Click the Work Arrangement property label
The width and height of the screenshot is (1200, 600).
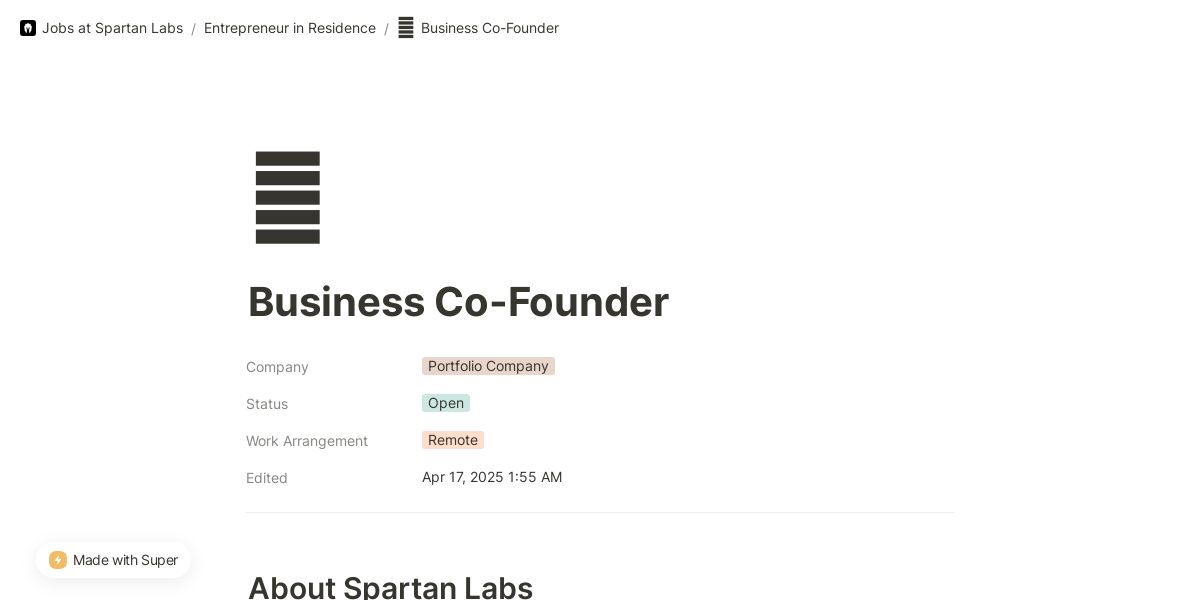(x=307, y=441)
